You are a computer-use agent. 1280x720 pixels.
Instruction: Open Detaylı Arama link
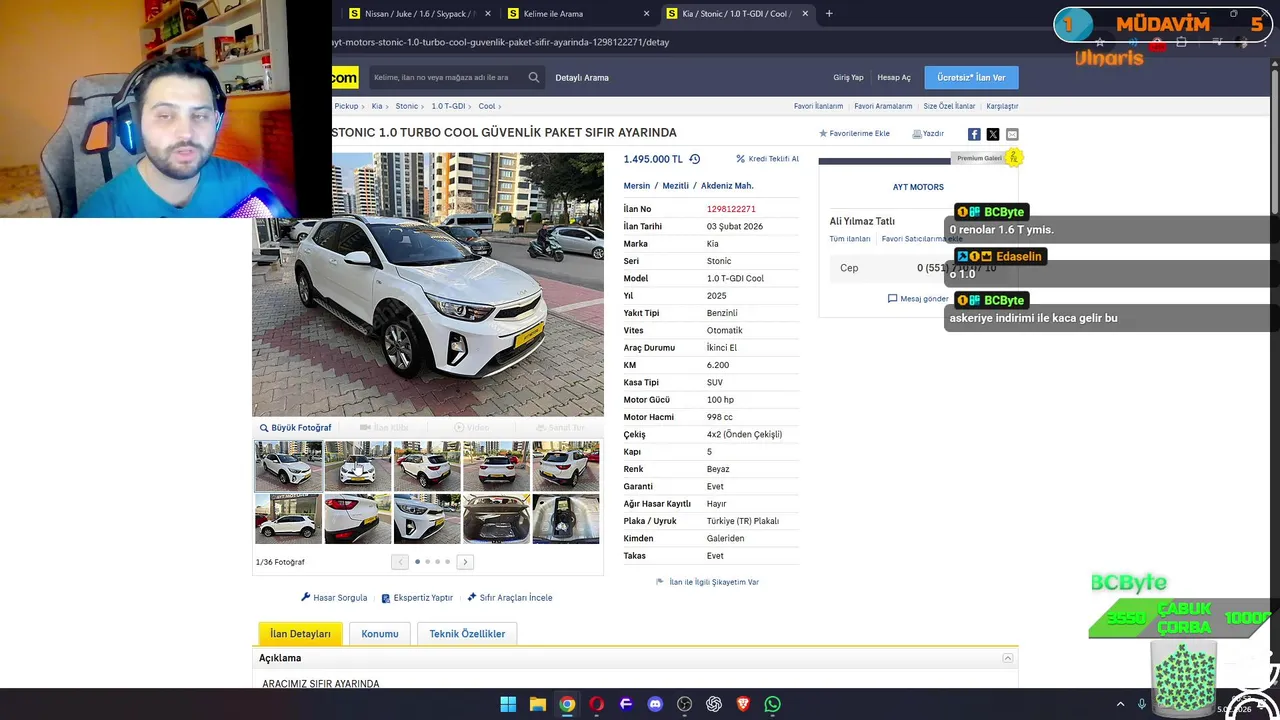(582, 77)
